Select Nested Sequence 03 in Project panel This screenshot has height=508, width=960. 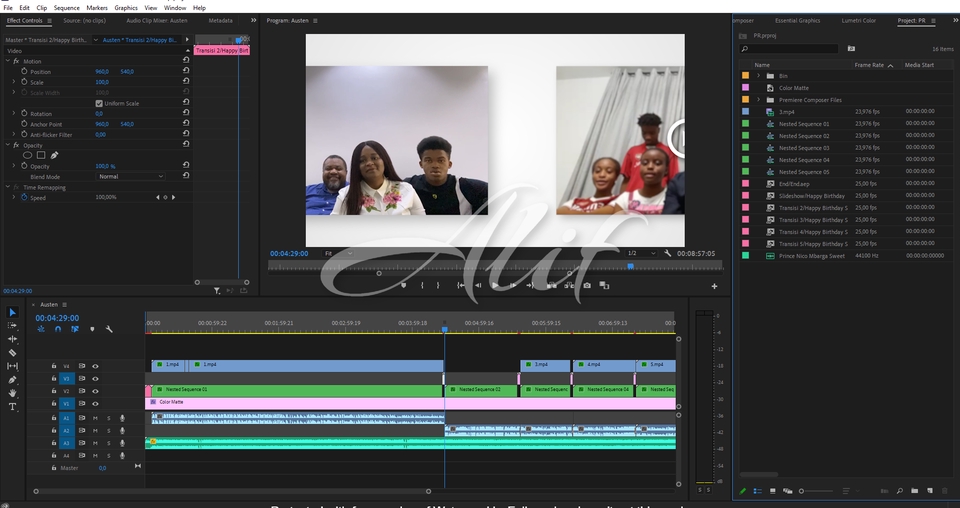coord(804,148)
